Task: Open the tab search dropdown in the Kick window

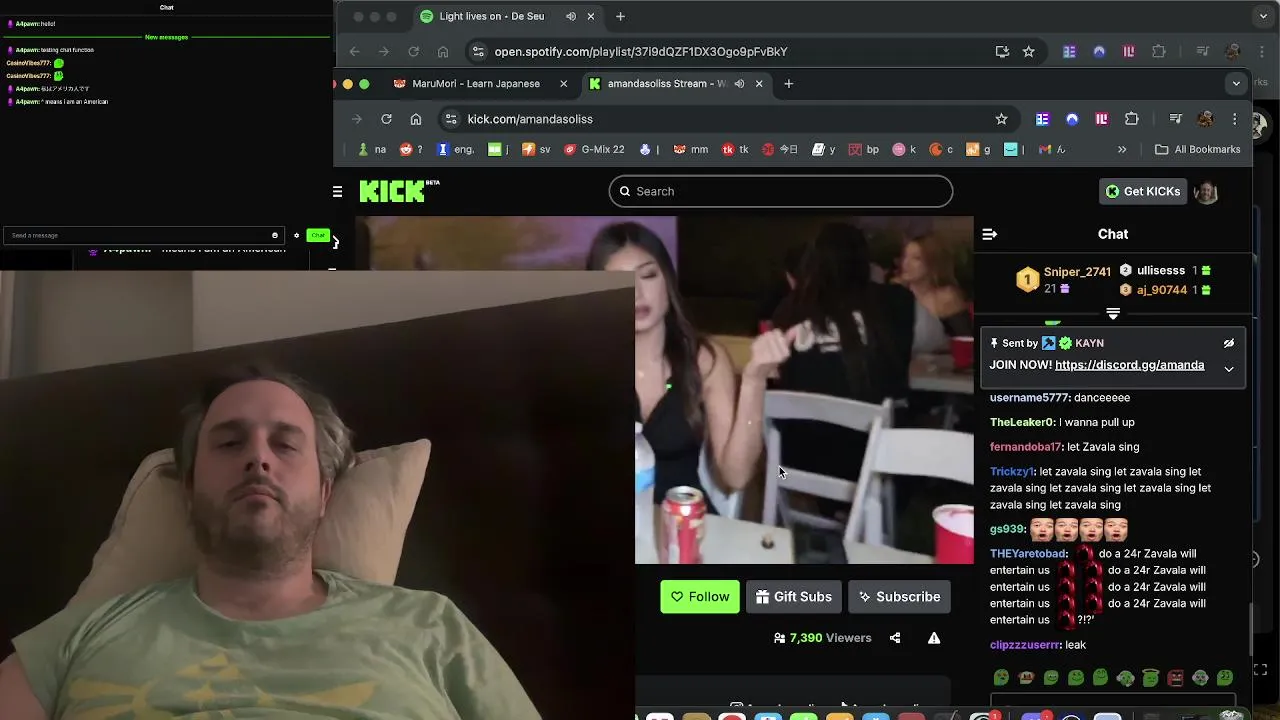Action: 1237,84
